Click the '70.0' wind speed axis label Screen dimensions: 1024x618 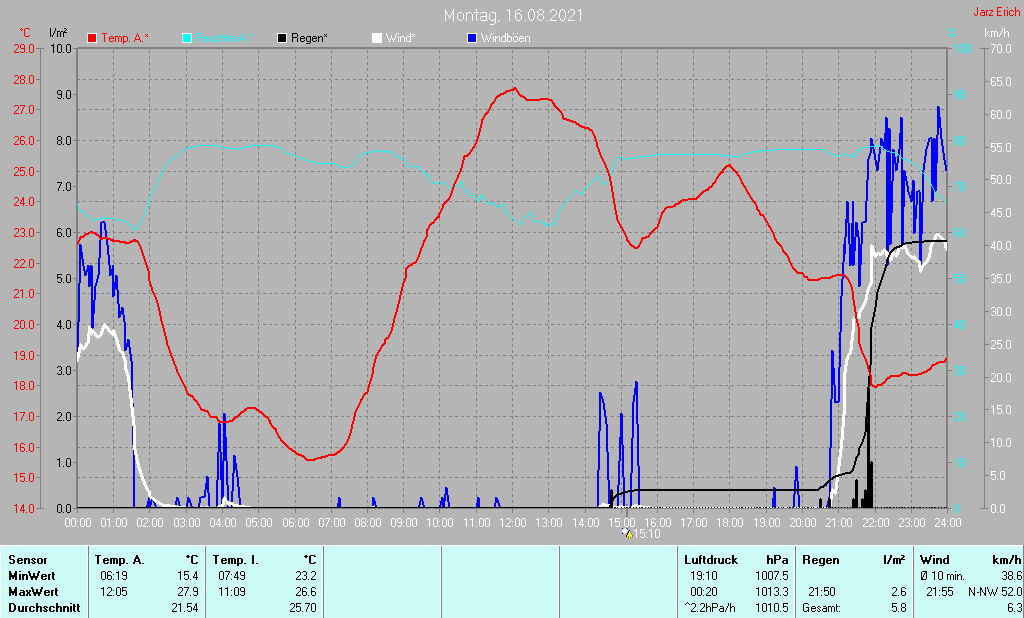pyautogui.click(x=1000, y=48)
